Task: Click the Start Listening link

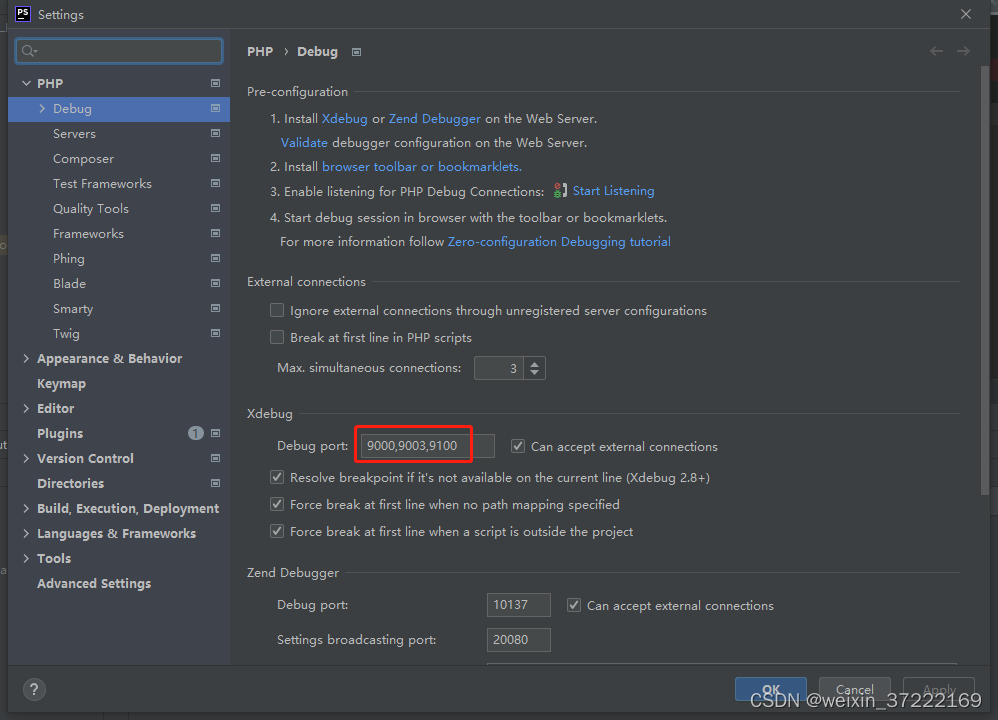Action: coord(614,190)
